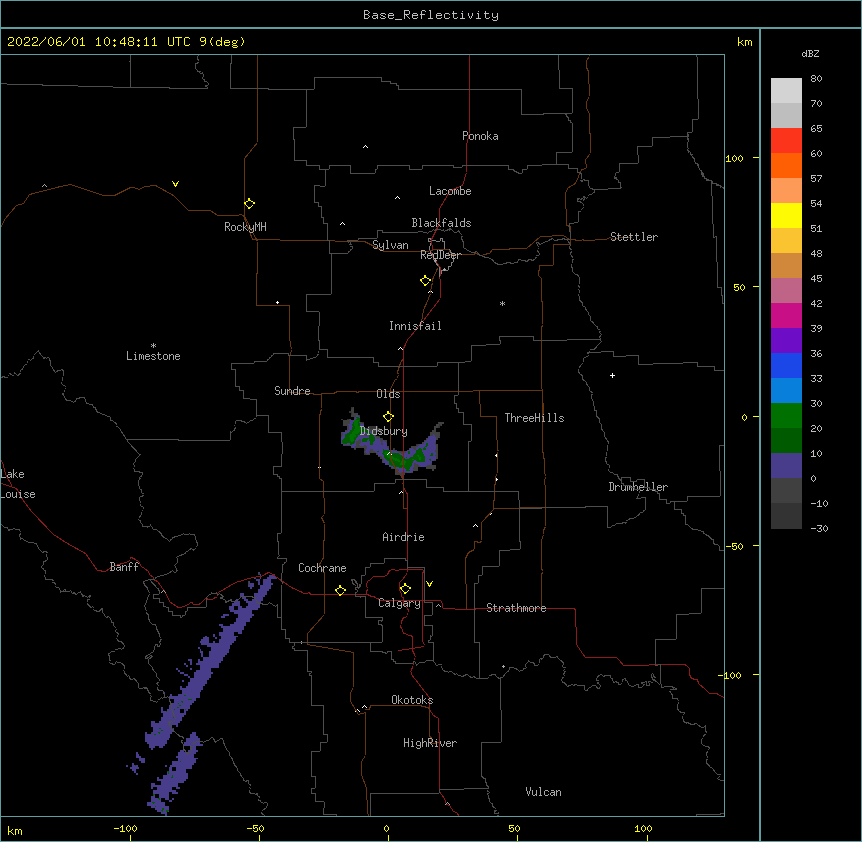Click the RockyMH label
Viewport: 862px width, 842px height.
(245, 227)
